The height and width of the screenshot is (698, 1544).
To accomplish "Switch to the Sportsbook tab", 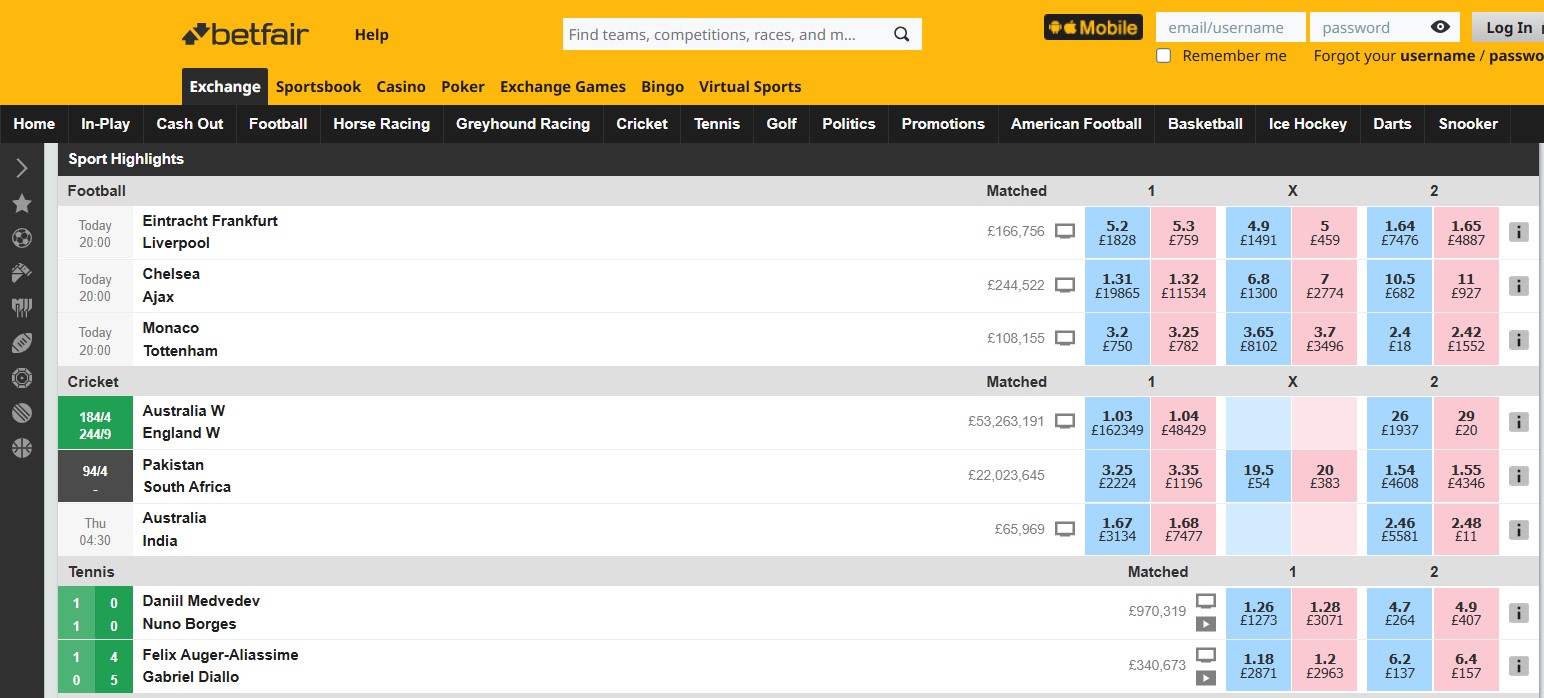I will point(318,86).
